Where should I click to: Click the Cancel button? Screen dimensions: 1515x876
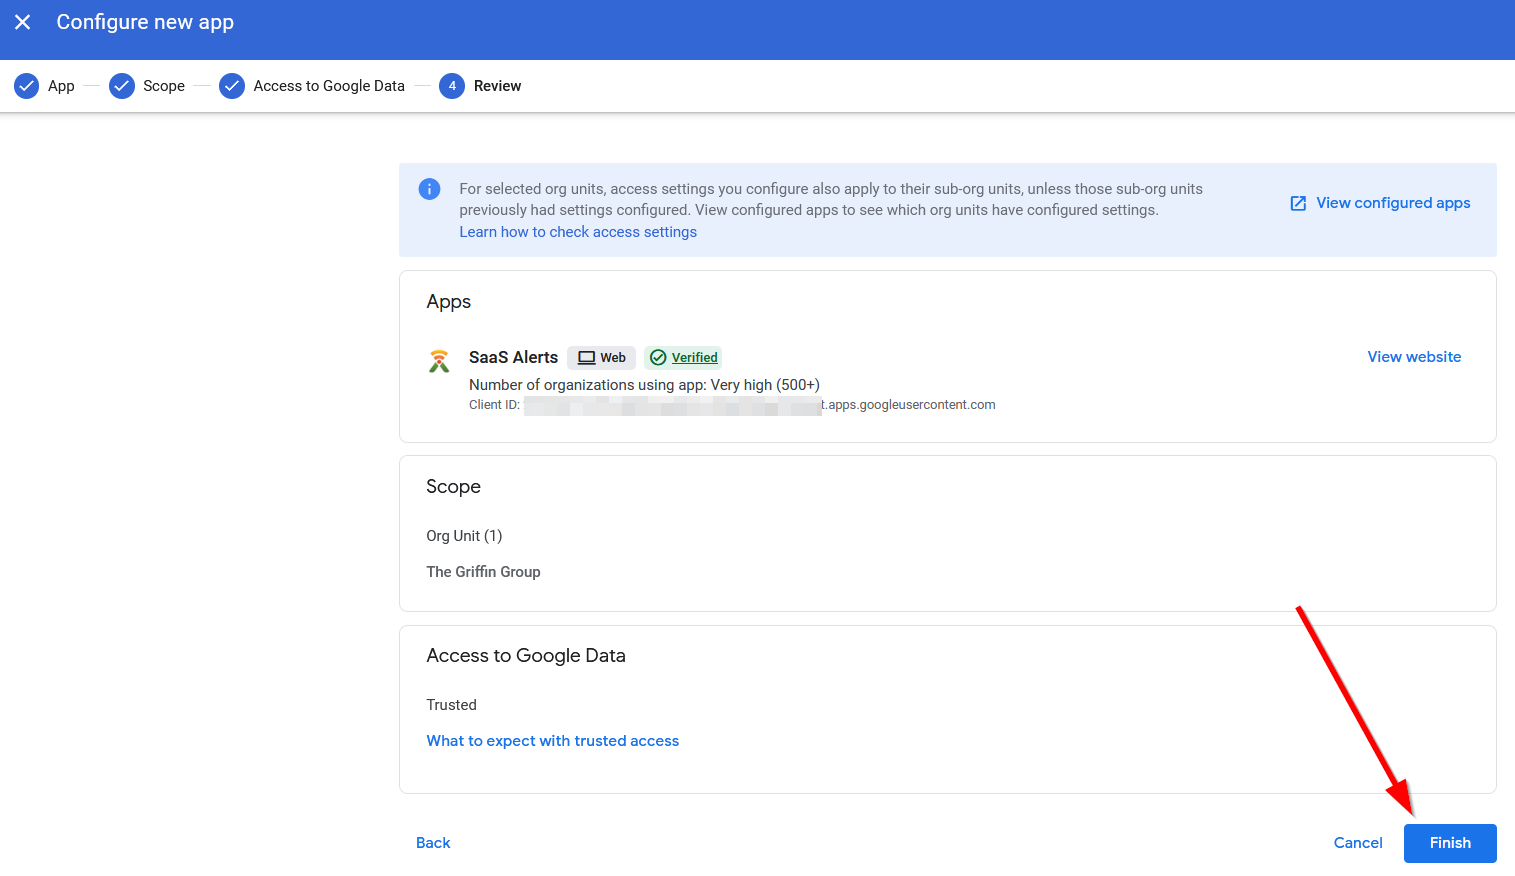[x=1358, y=843]
